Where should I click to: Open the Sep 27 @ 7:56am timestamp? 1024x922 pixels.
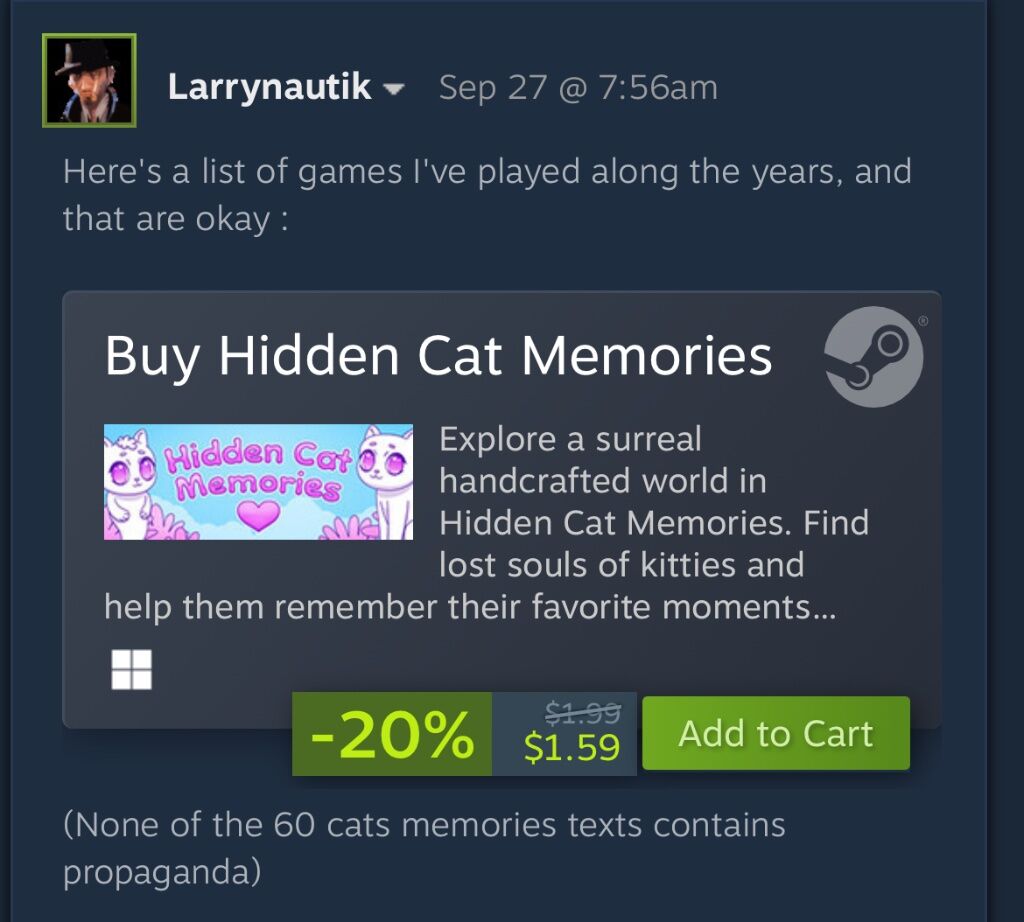coord(578,88)
